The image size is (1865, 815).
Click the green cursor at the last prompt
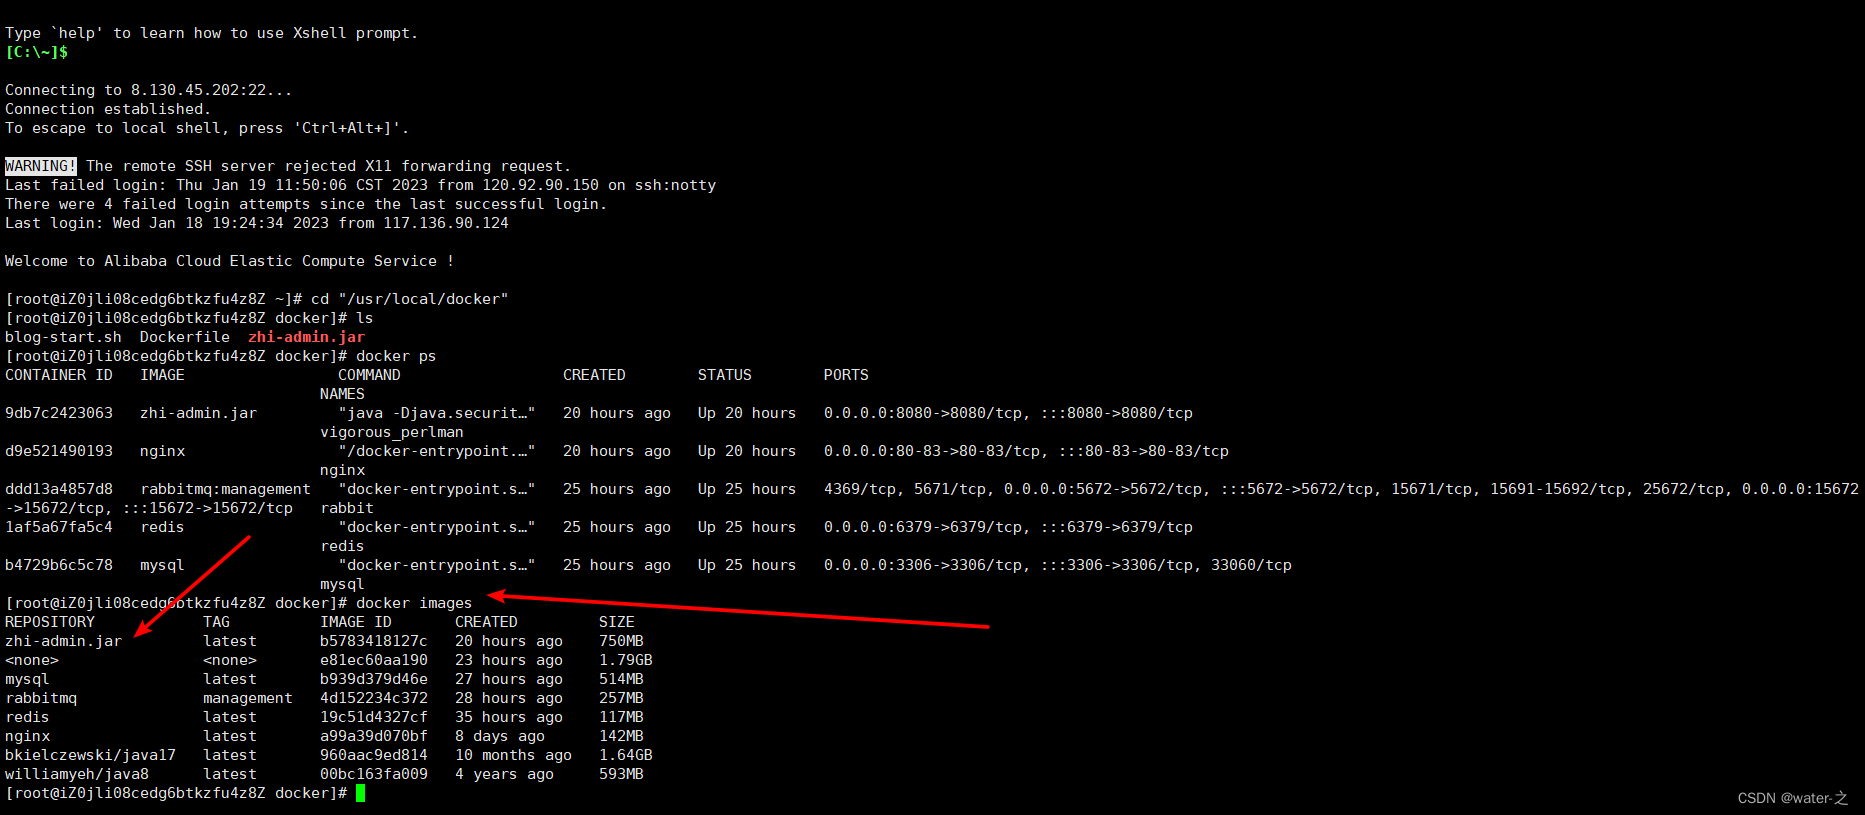[x=360, y=793]
